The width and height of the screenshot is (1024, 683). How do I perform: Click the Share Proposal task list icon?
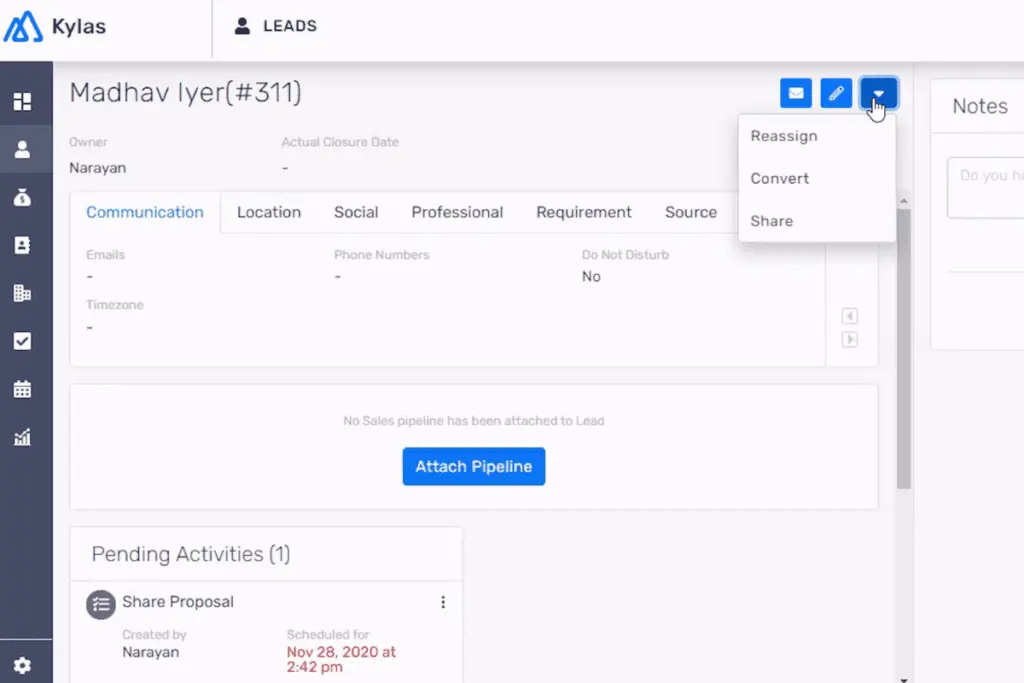(x=101, y=605)
